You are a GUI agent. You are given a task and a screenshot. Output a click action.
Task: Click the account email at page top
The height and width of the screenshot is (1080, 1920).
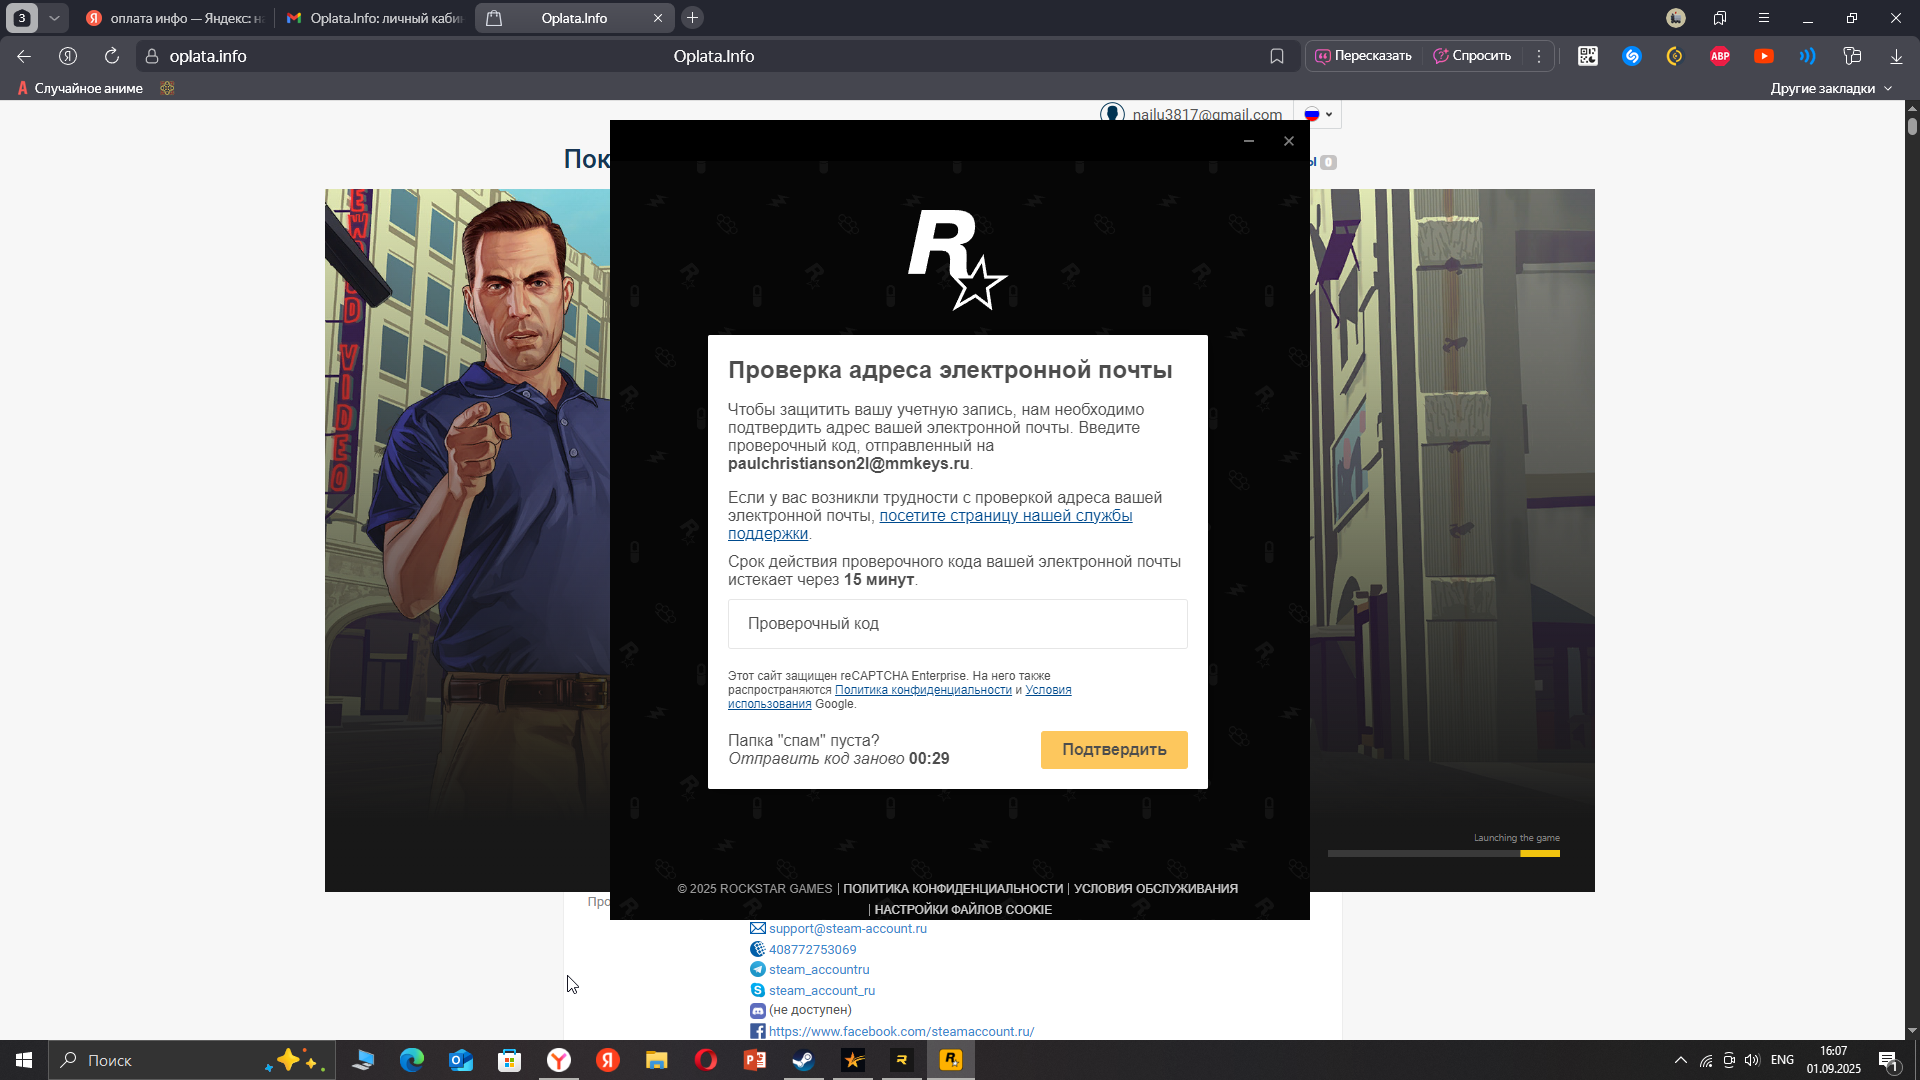pos(1207,114)
